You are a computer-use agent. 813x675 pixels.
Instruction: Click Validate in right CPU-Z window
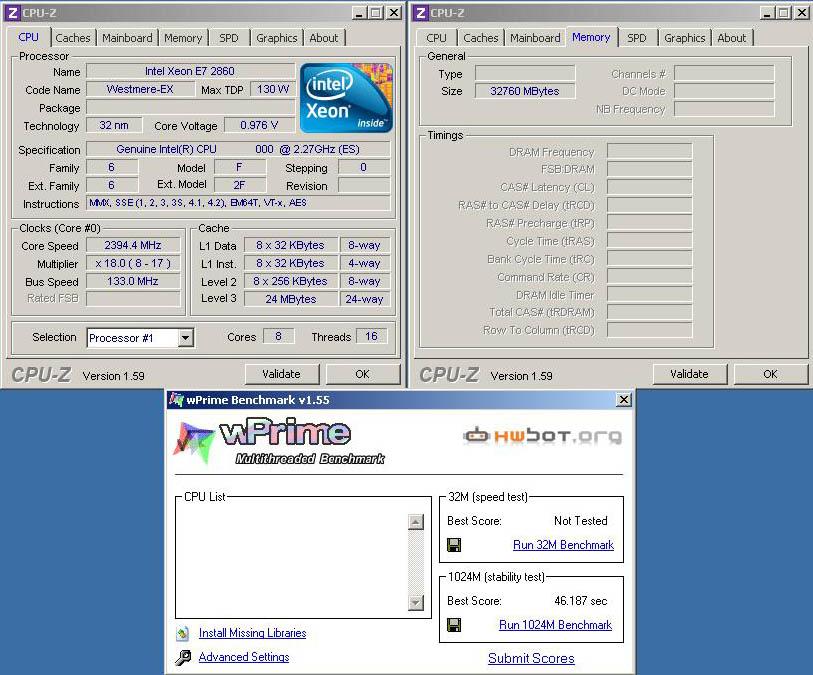coord(689,374)
